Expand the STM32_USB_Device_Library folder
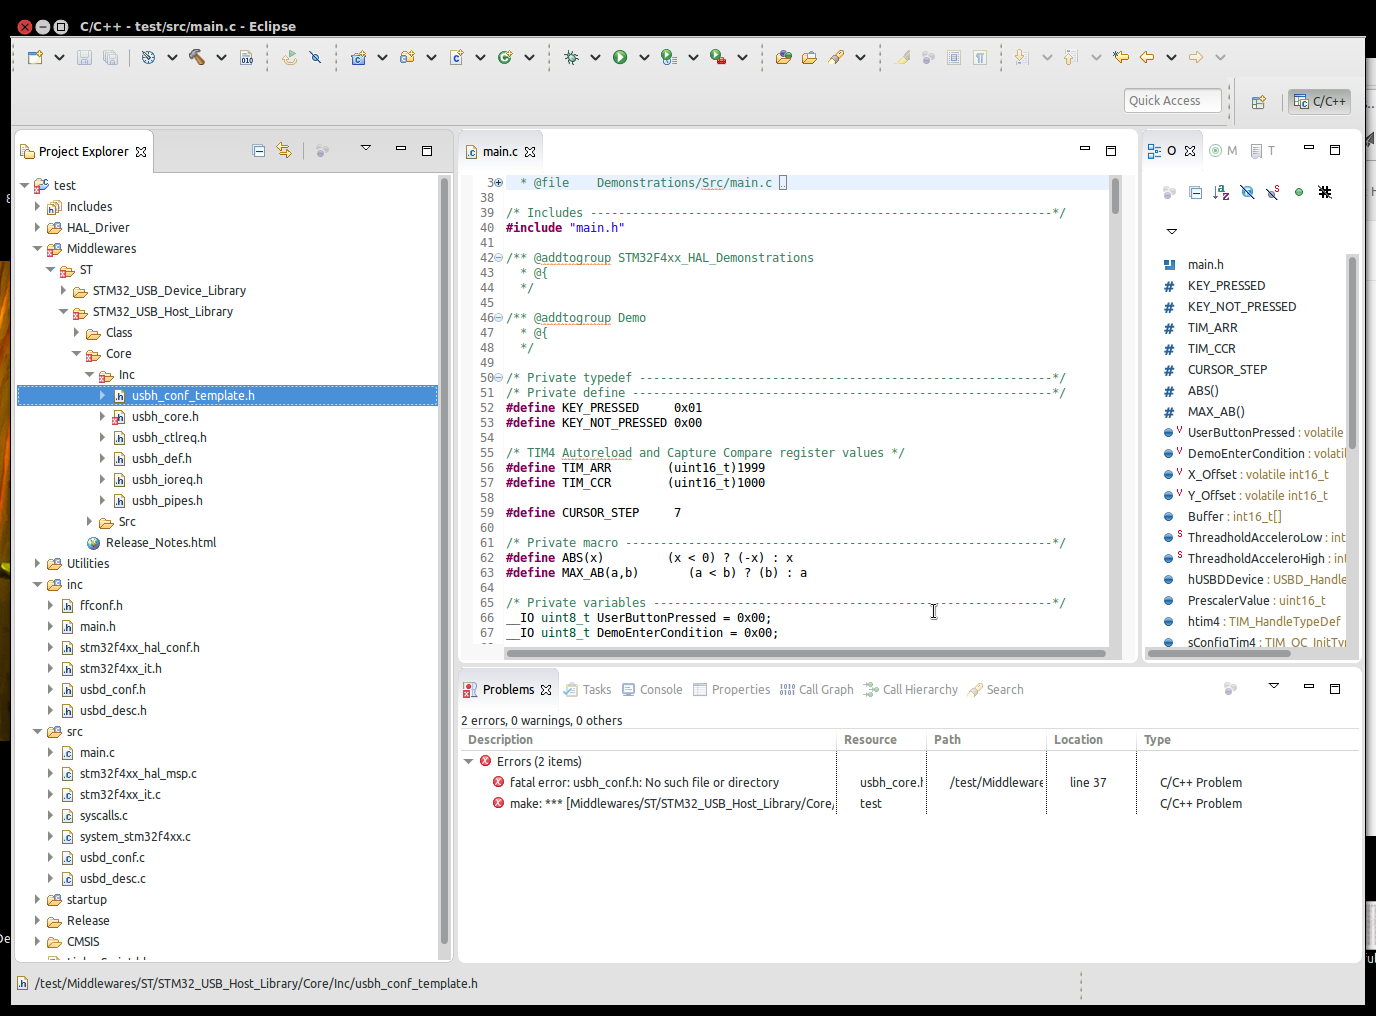1376x1016 pixels. [63, 291]
